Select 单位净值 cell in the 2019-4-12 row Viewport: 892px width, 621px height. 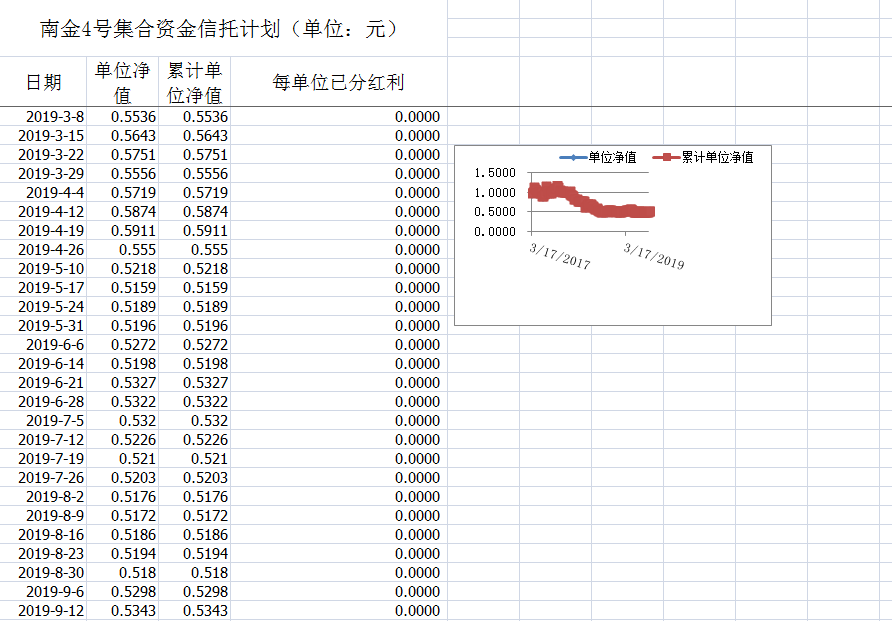coord(122,212)
